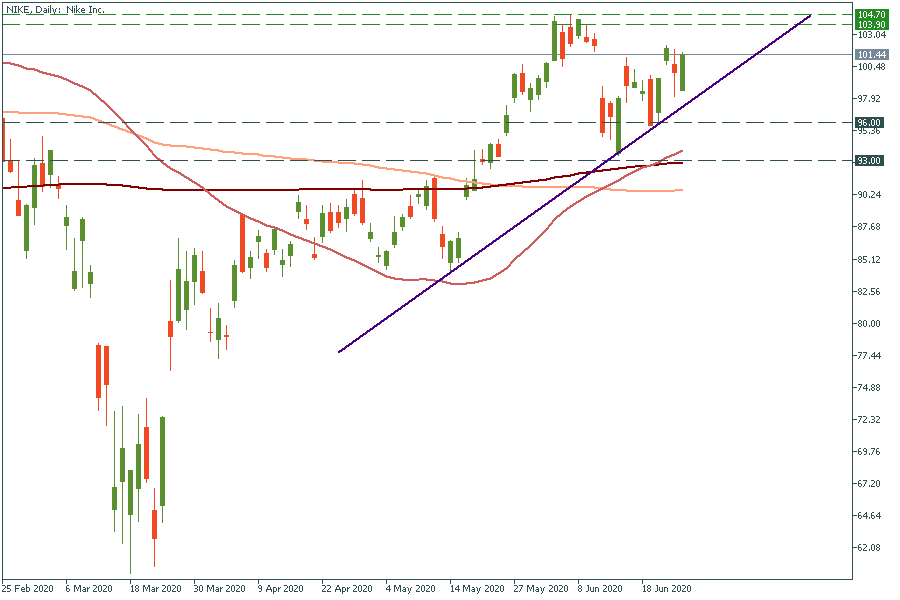The width and height of the screenshot is (900, 600).
Task: Select the 93.00 support level tag
Action: (x=868, y=160)
